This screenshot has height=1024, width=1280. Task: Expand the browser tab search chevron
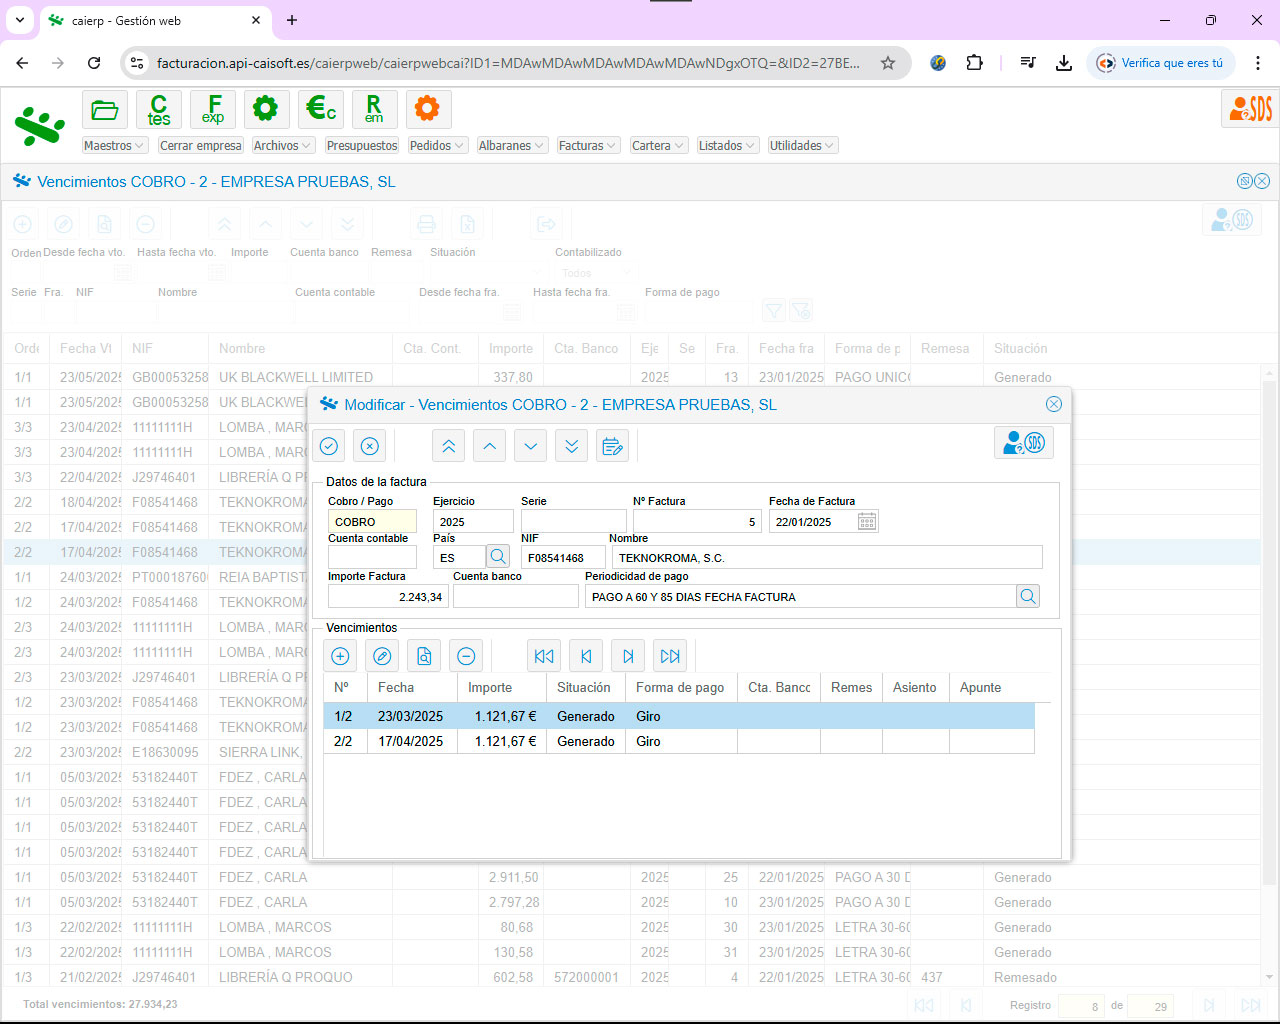click(x=19, y=20)
